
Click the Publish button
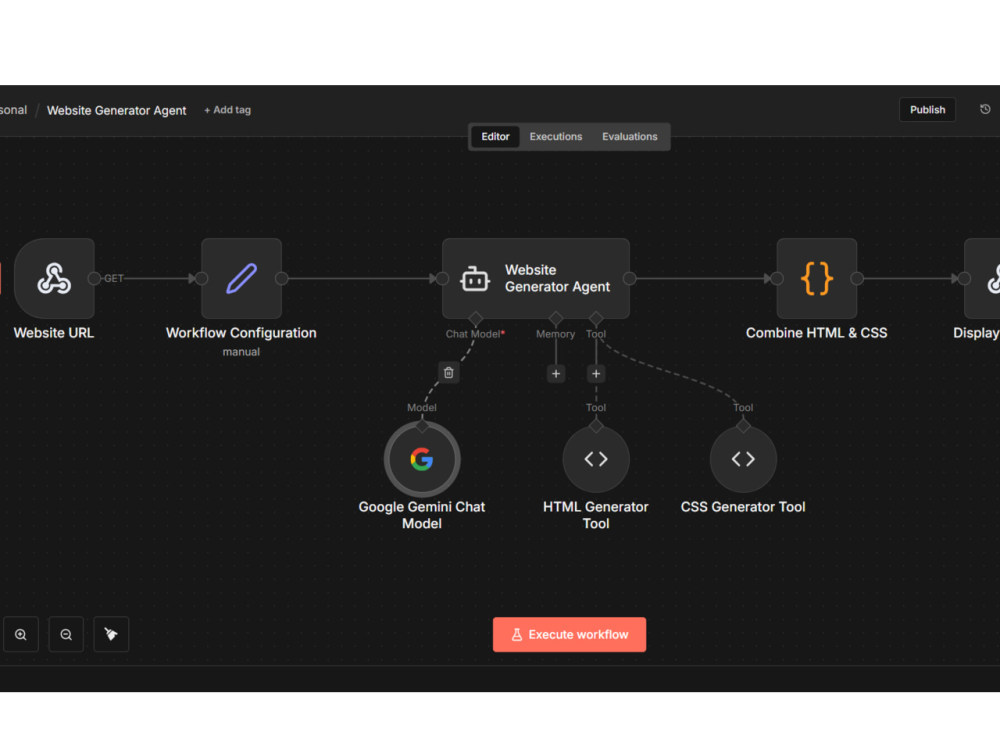click(927, 110)
